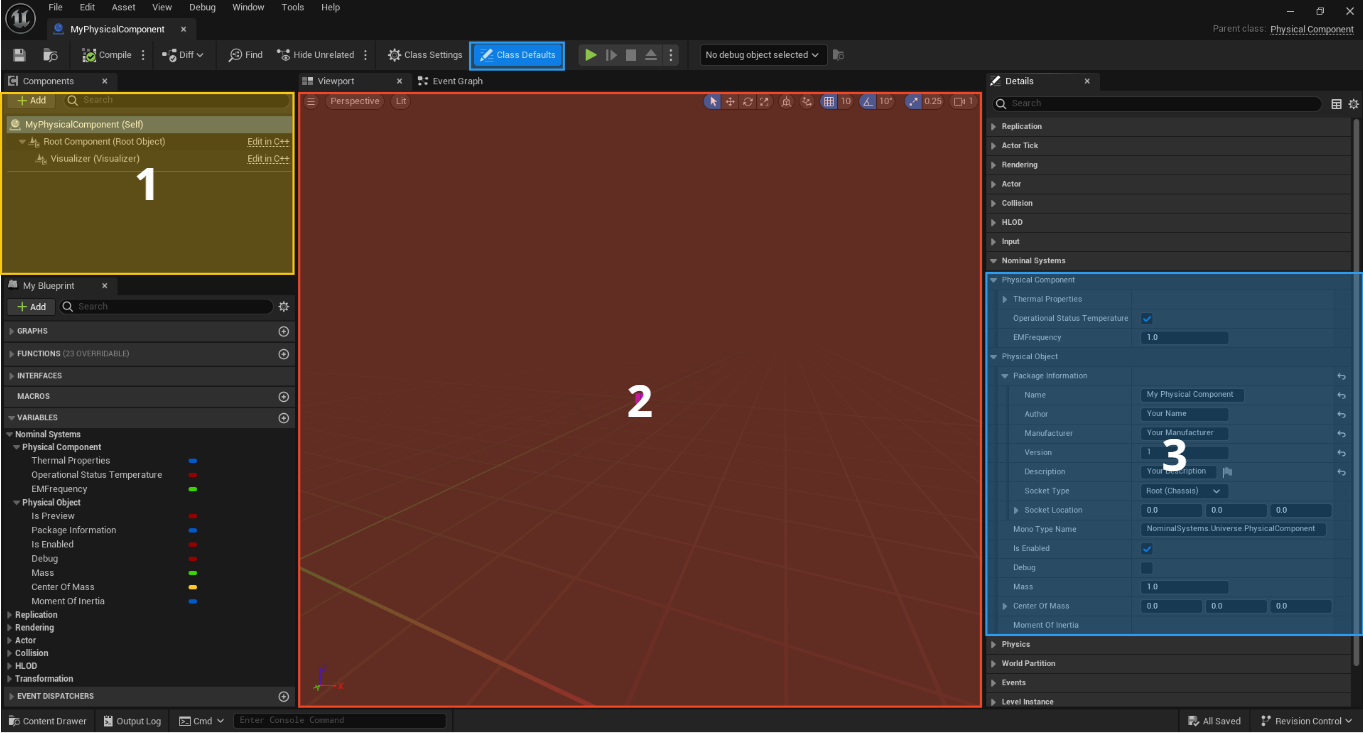Screen dimensions: 1363x733
Task: Open the Asset menu
Action: point(124,7)
